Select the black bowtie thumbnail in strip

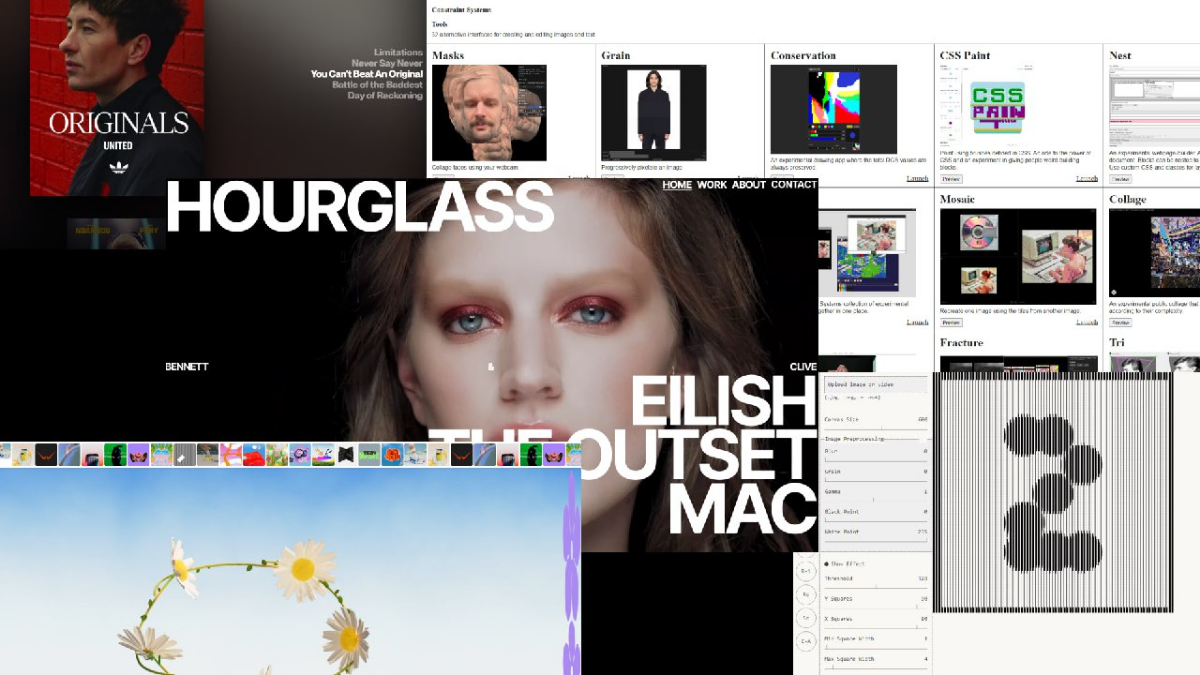coord(346,455)
